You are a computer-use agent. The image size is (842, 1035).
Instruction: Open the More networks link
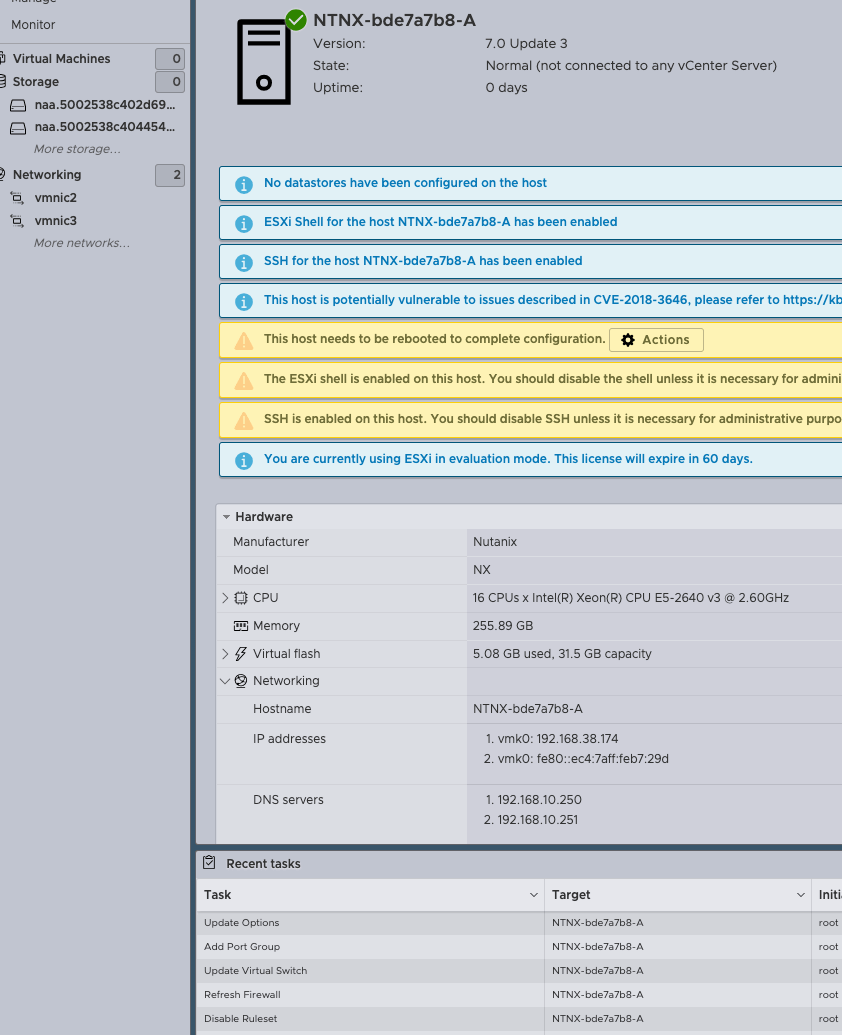tap(81, 243)
